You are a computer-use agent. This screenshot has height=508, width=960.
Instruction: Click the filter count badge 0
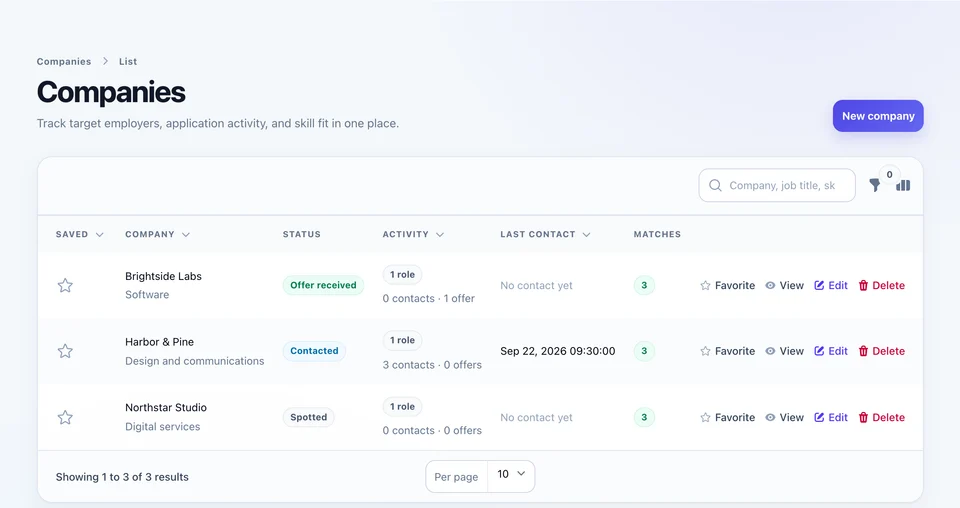tap(890, 174)
